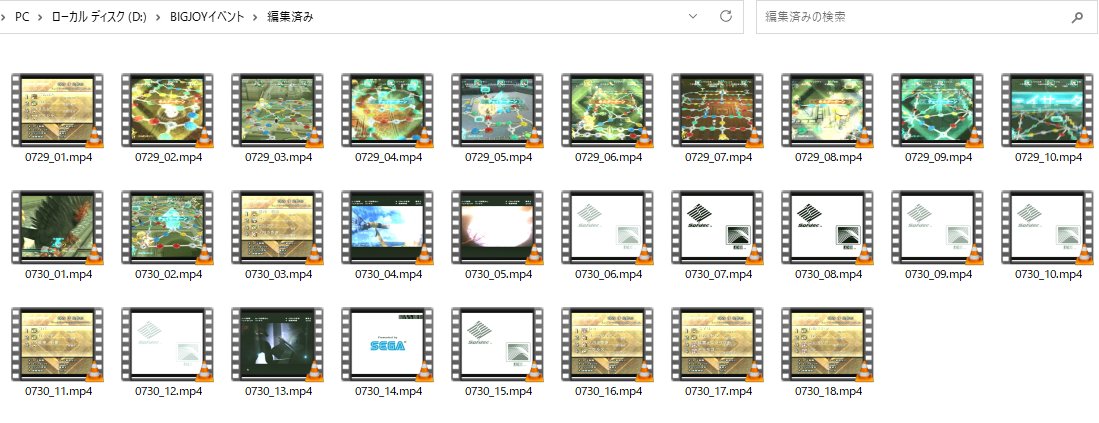1099x423 pixels.
Task: Select the 0730_14.mp4 SEGA video thumbnail
Action: tap(388, 345)
